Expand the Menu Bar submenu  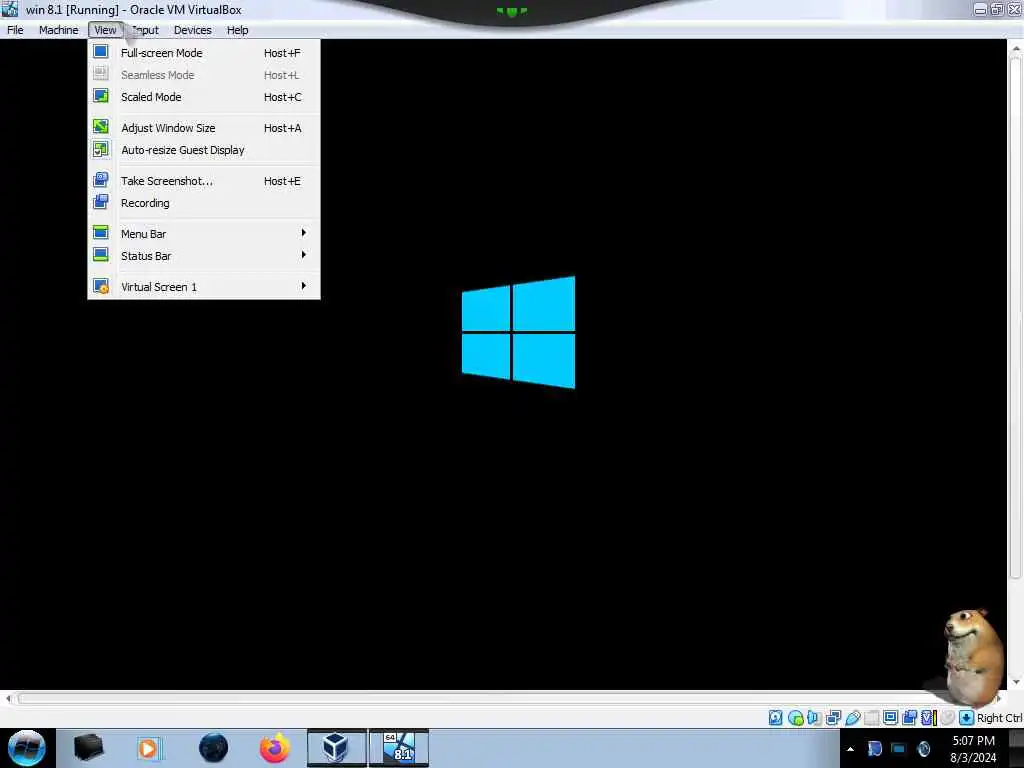204,234
